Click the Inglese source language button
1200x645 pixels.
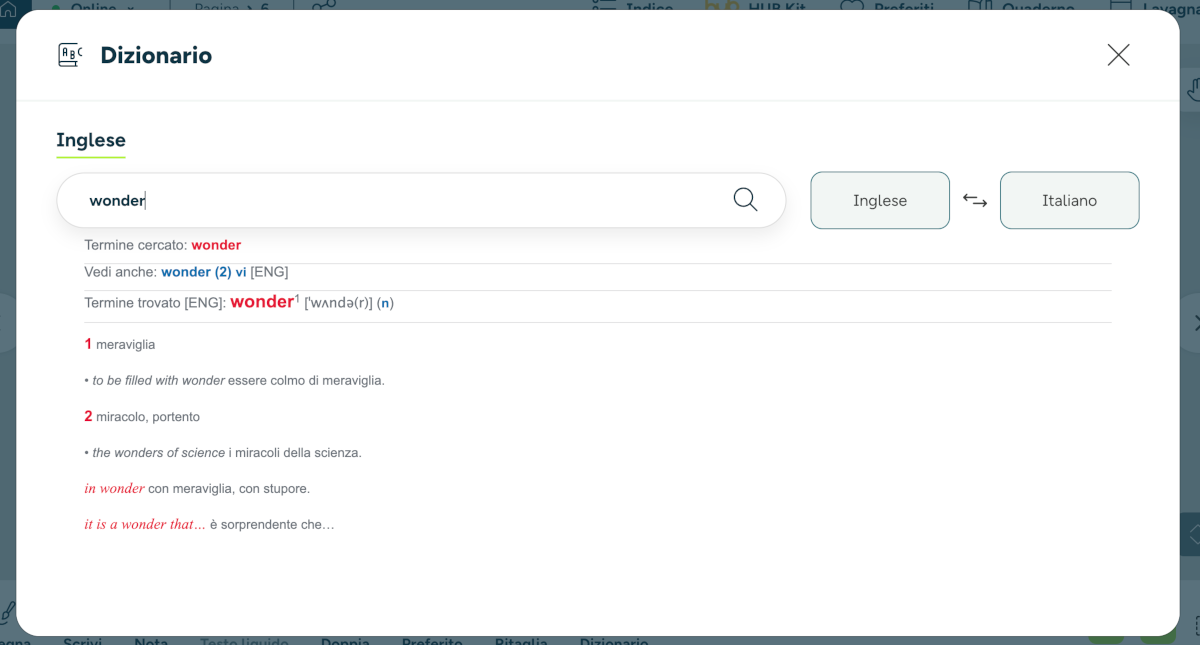[880, 200]
